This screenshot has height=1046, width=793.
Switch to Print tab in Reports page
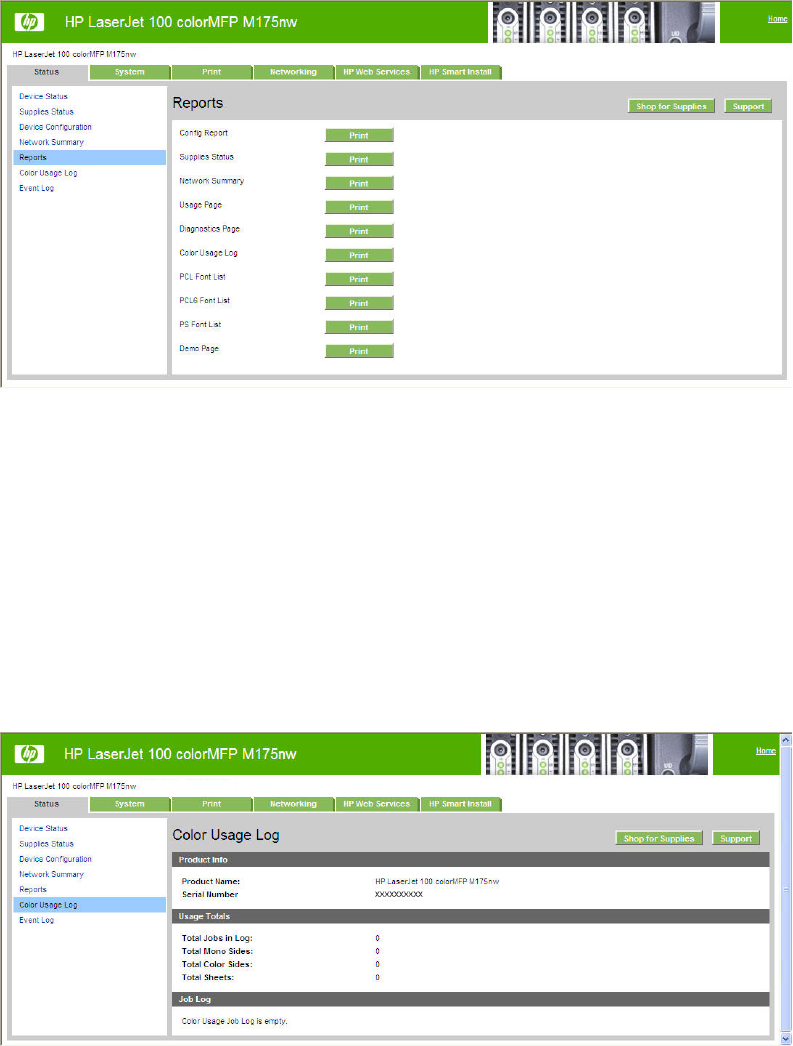tap(211, 72)
